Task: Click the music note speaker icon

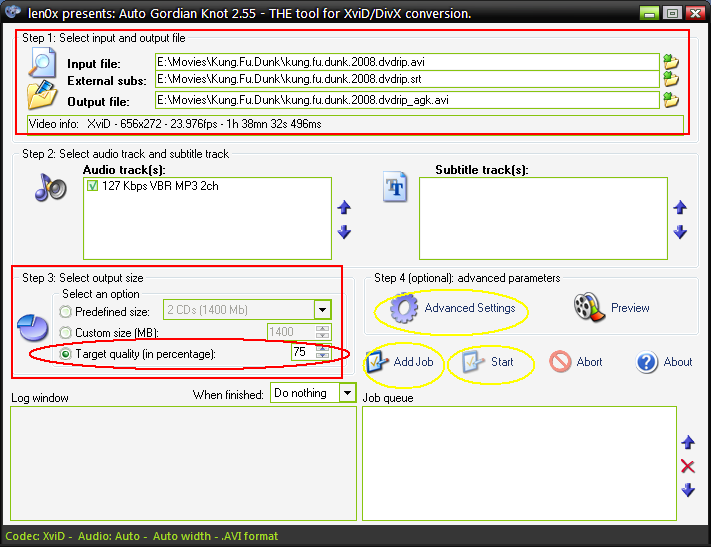Action: tap(51, 187)
